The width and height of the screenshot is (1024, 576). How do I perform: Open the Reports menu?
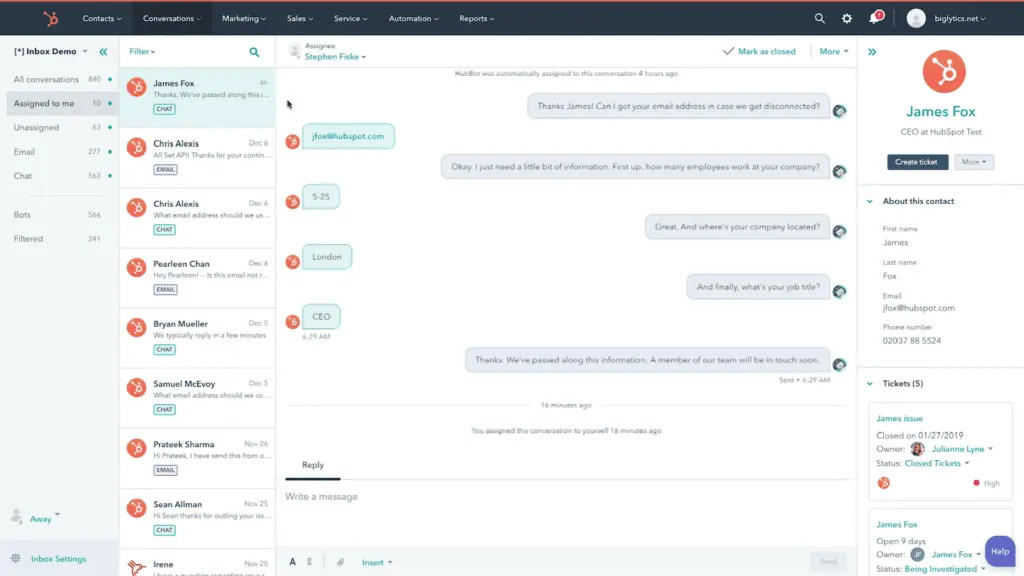click(477, 18)
